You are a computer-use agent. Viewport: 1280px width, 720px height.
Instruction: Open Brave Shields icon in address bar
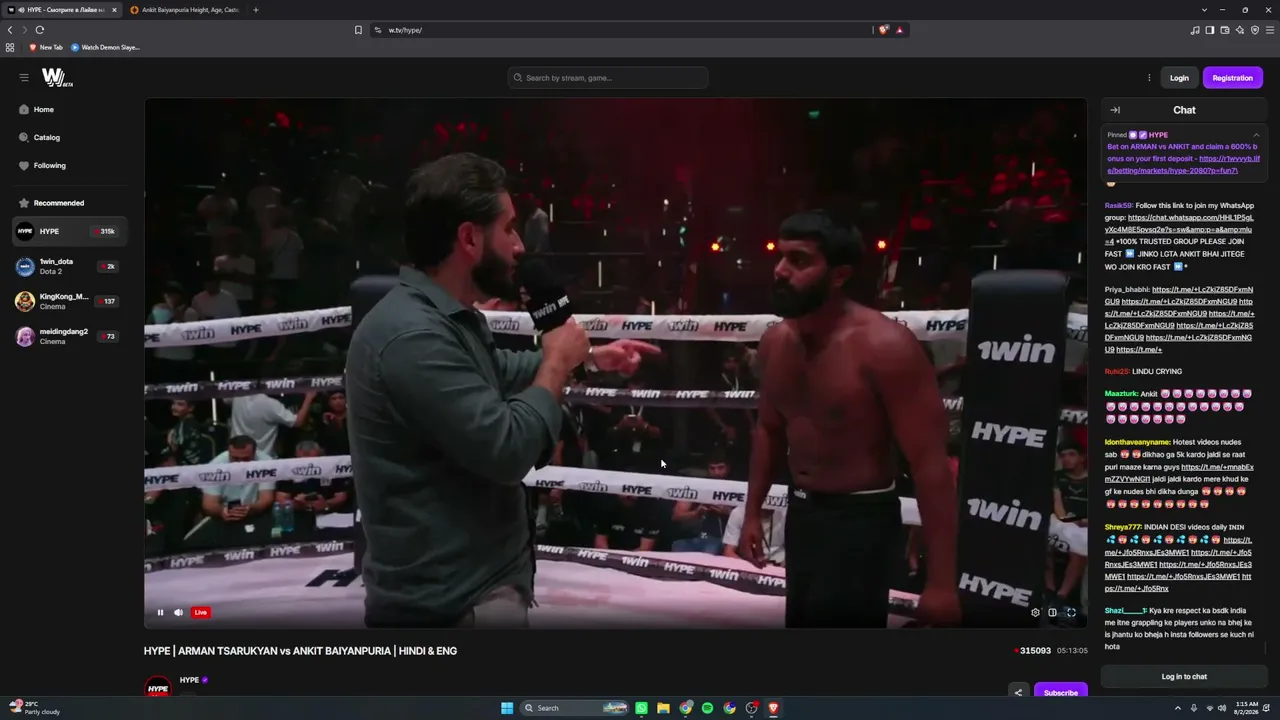883,30
